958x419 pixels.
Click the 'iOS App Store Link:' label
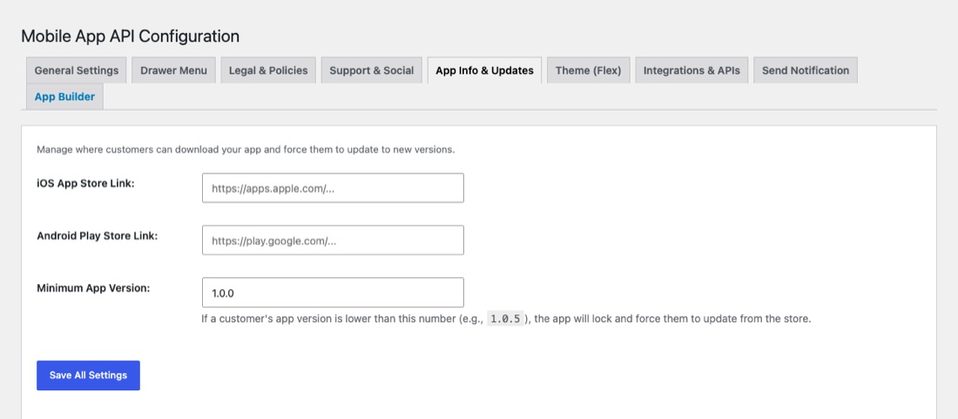(x=86, y=183)
